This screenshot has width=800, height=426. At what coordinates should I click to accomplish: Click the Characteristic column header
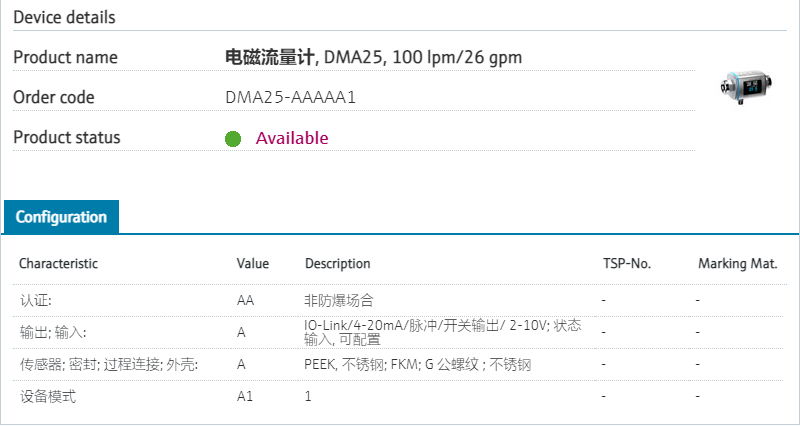tap(59, 264)
